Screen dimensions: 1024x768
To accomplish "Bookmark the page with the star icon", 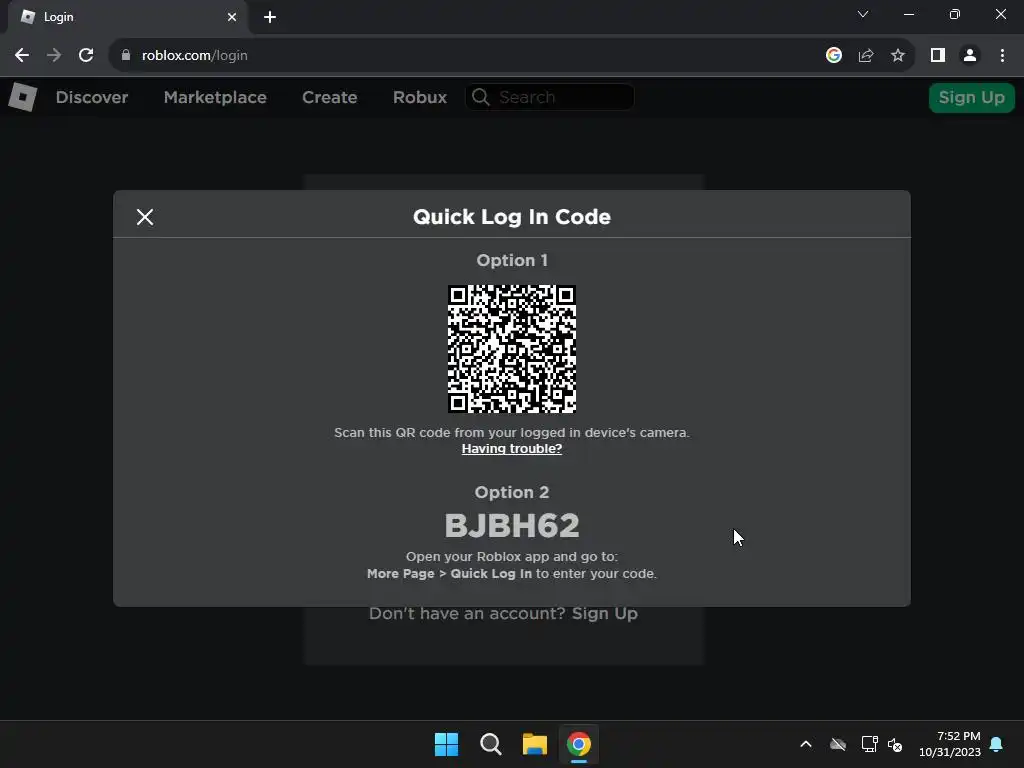I will (x=898, y=56).
